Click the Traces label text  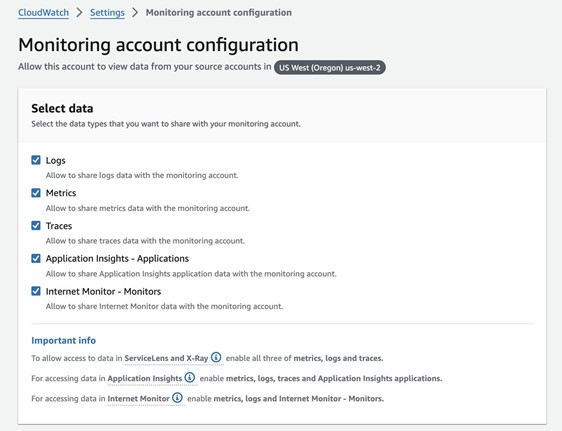[x=59, y=226]
